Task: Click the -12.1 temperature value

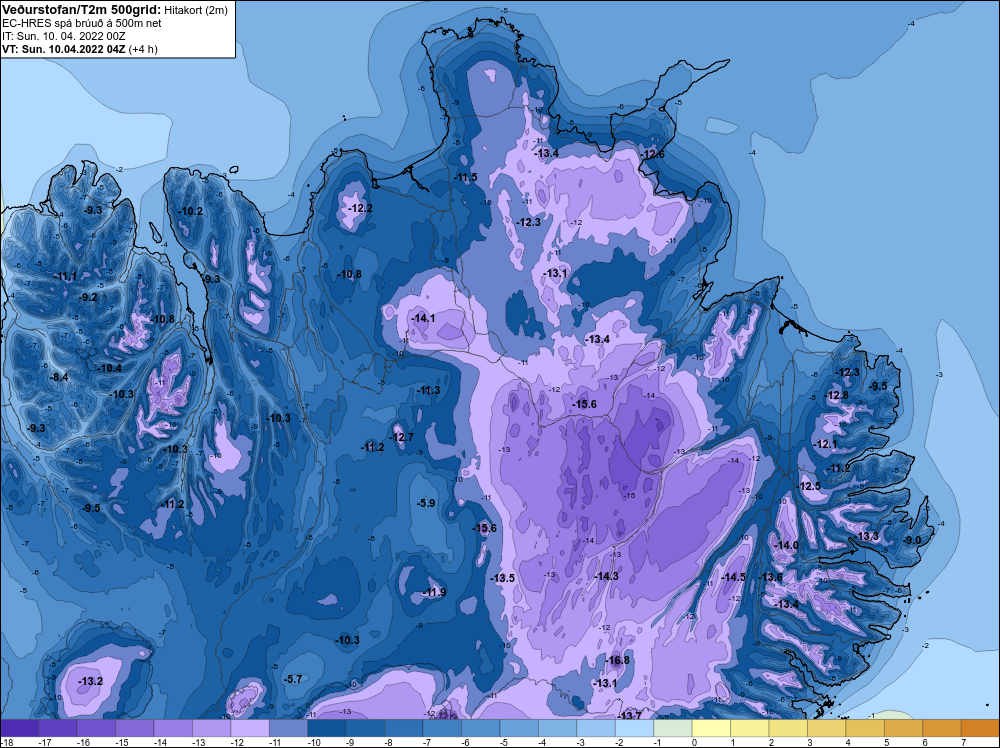Action: (826, 444)
